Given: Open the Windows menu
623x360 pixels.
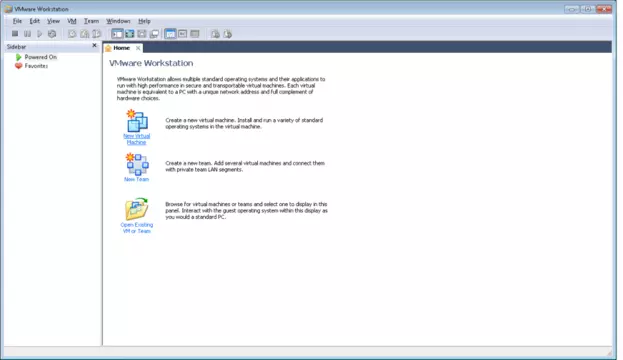Looking at the screenshot, I should 118,21.
